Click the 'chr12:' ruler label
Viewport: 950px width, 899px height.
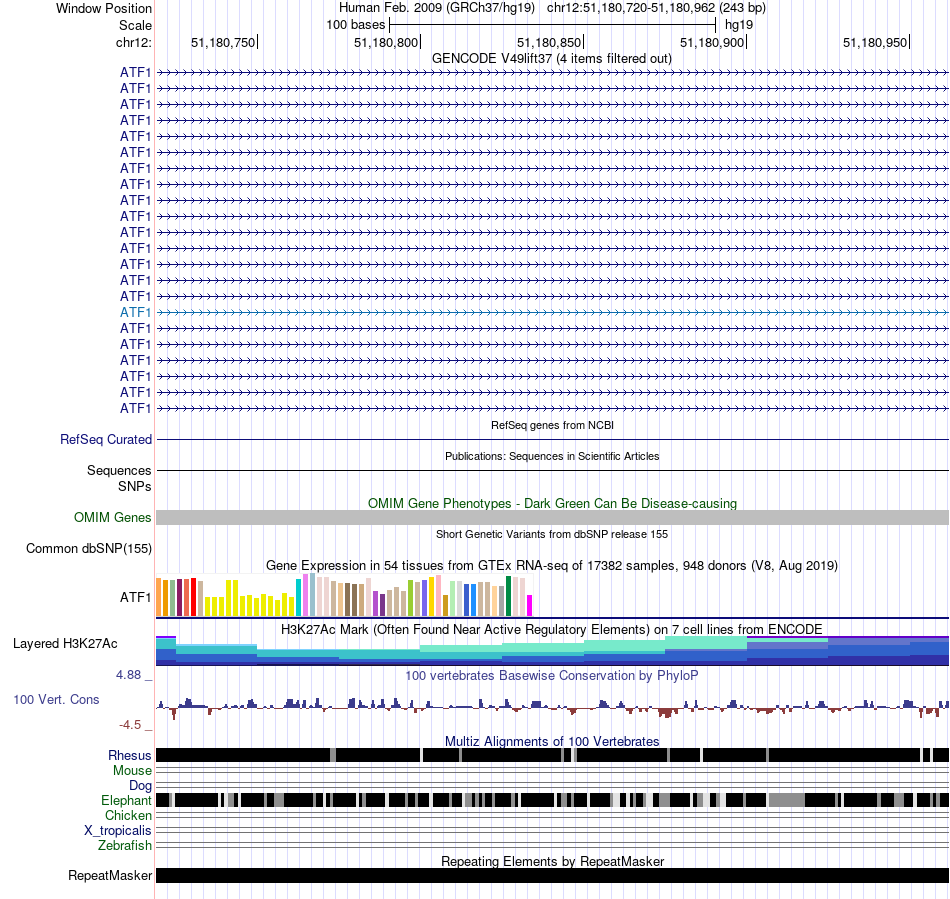coord(134,42)
